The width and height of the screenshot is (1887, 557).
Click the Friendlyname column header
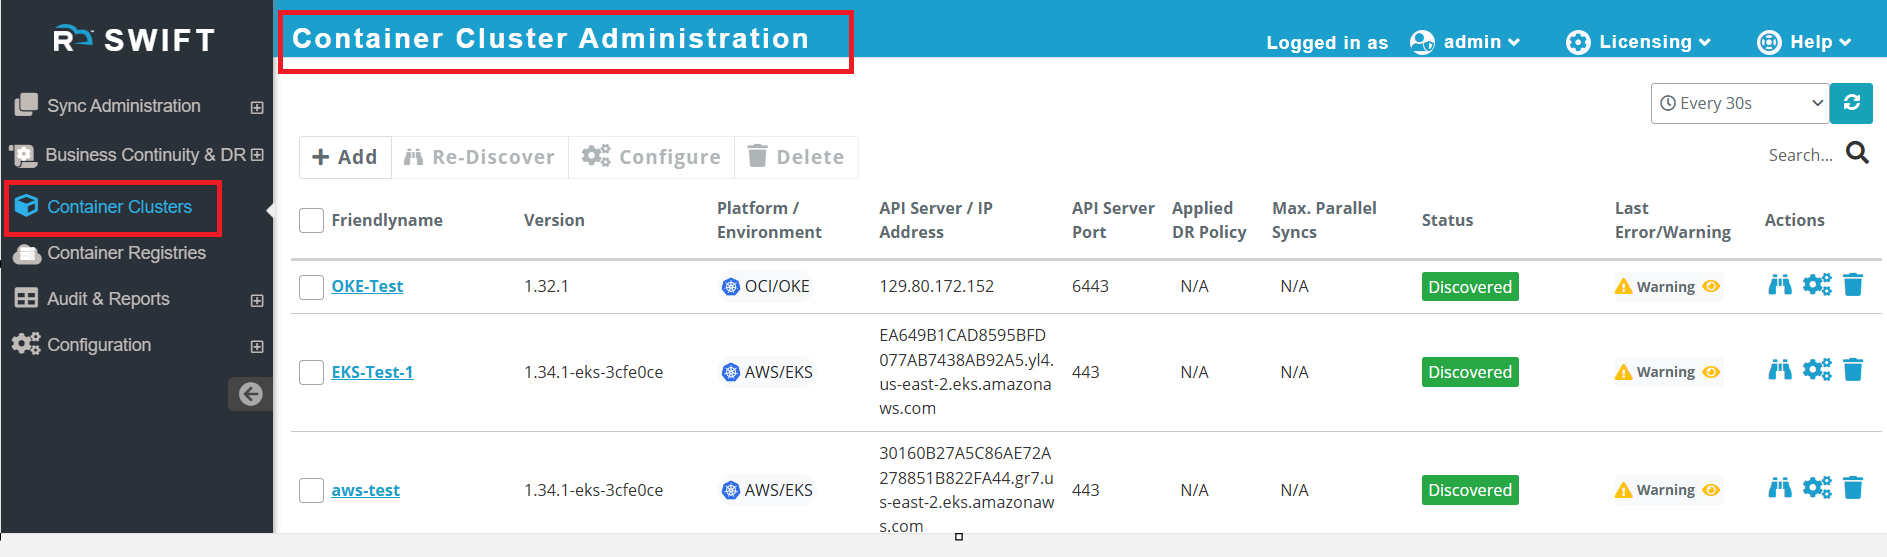click(x=387, y=220)
